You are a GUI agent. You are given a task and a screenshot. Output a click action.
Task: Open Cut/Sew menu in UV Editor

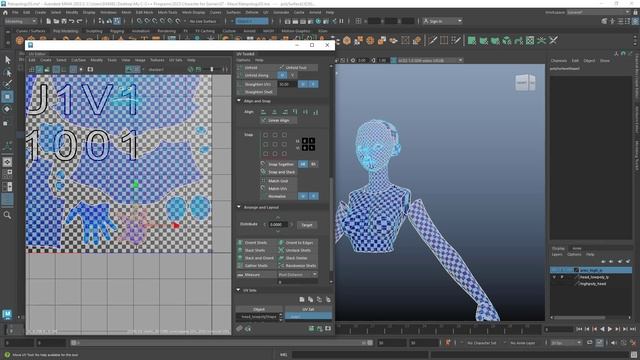coord(79,60)
